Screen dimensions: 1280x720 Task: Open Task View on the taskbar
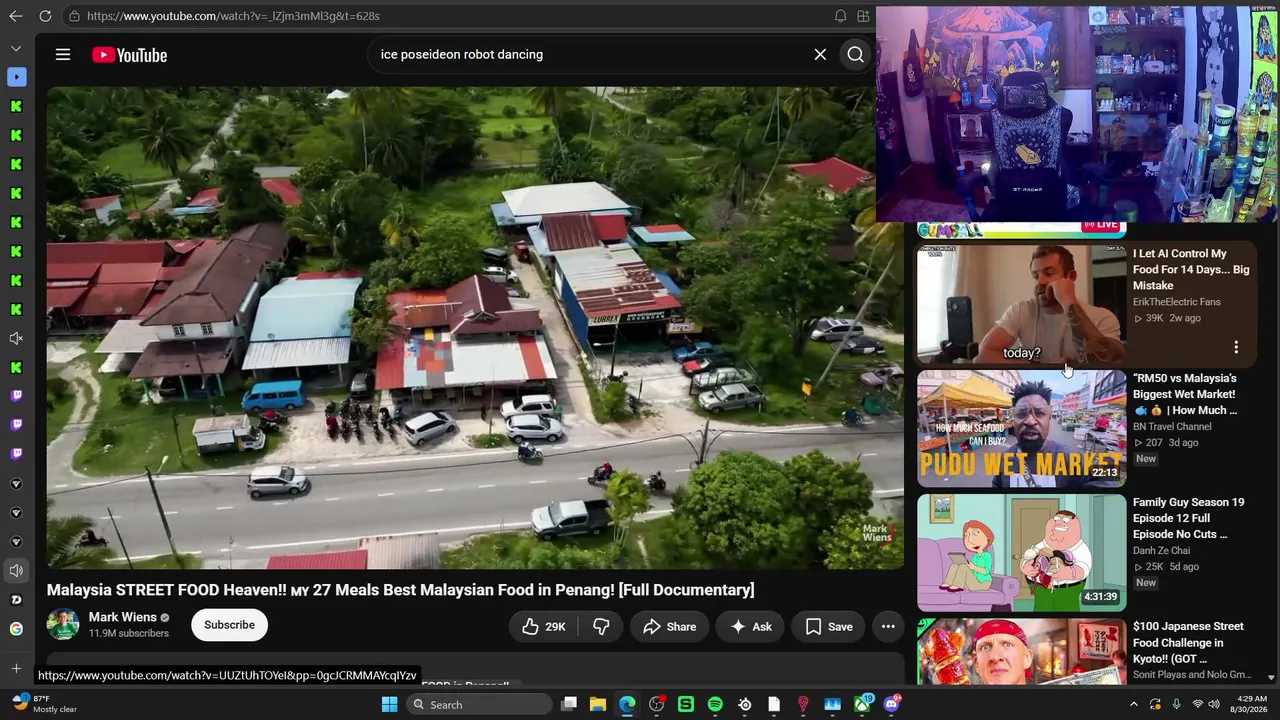click(569, 705)
